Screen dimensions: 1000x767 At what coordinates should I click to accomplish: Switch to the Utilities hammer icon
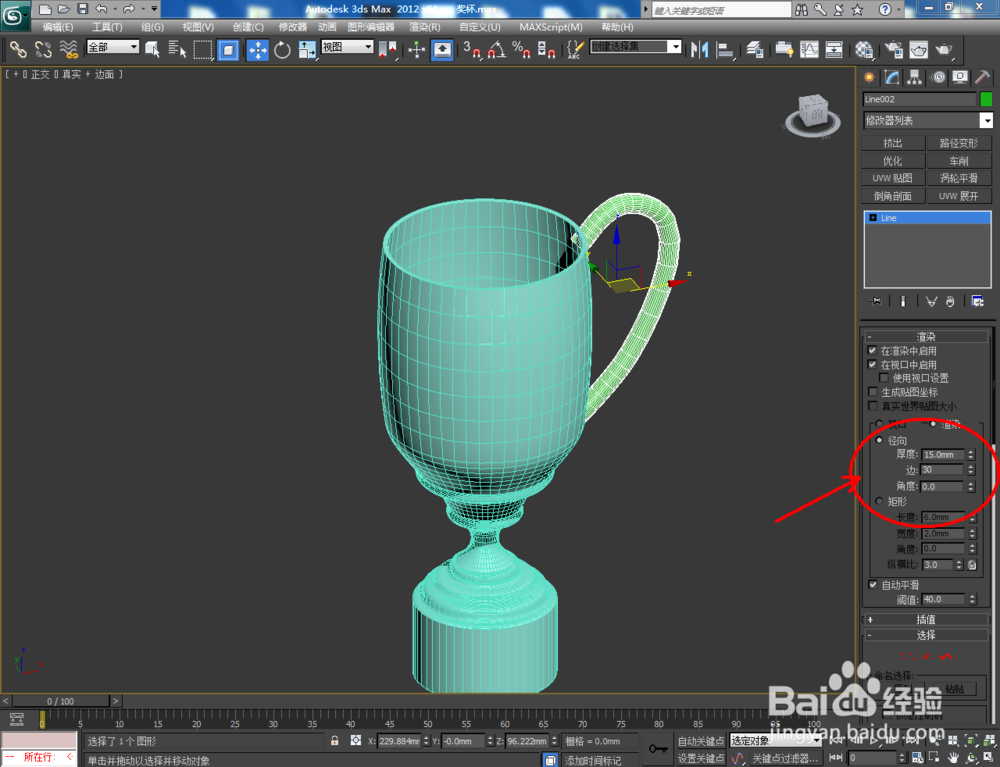click(982, 77)
